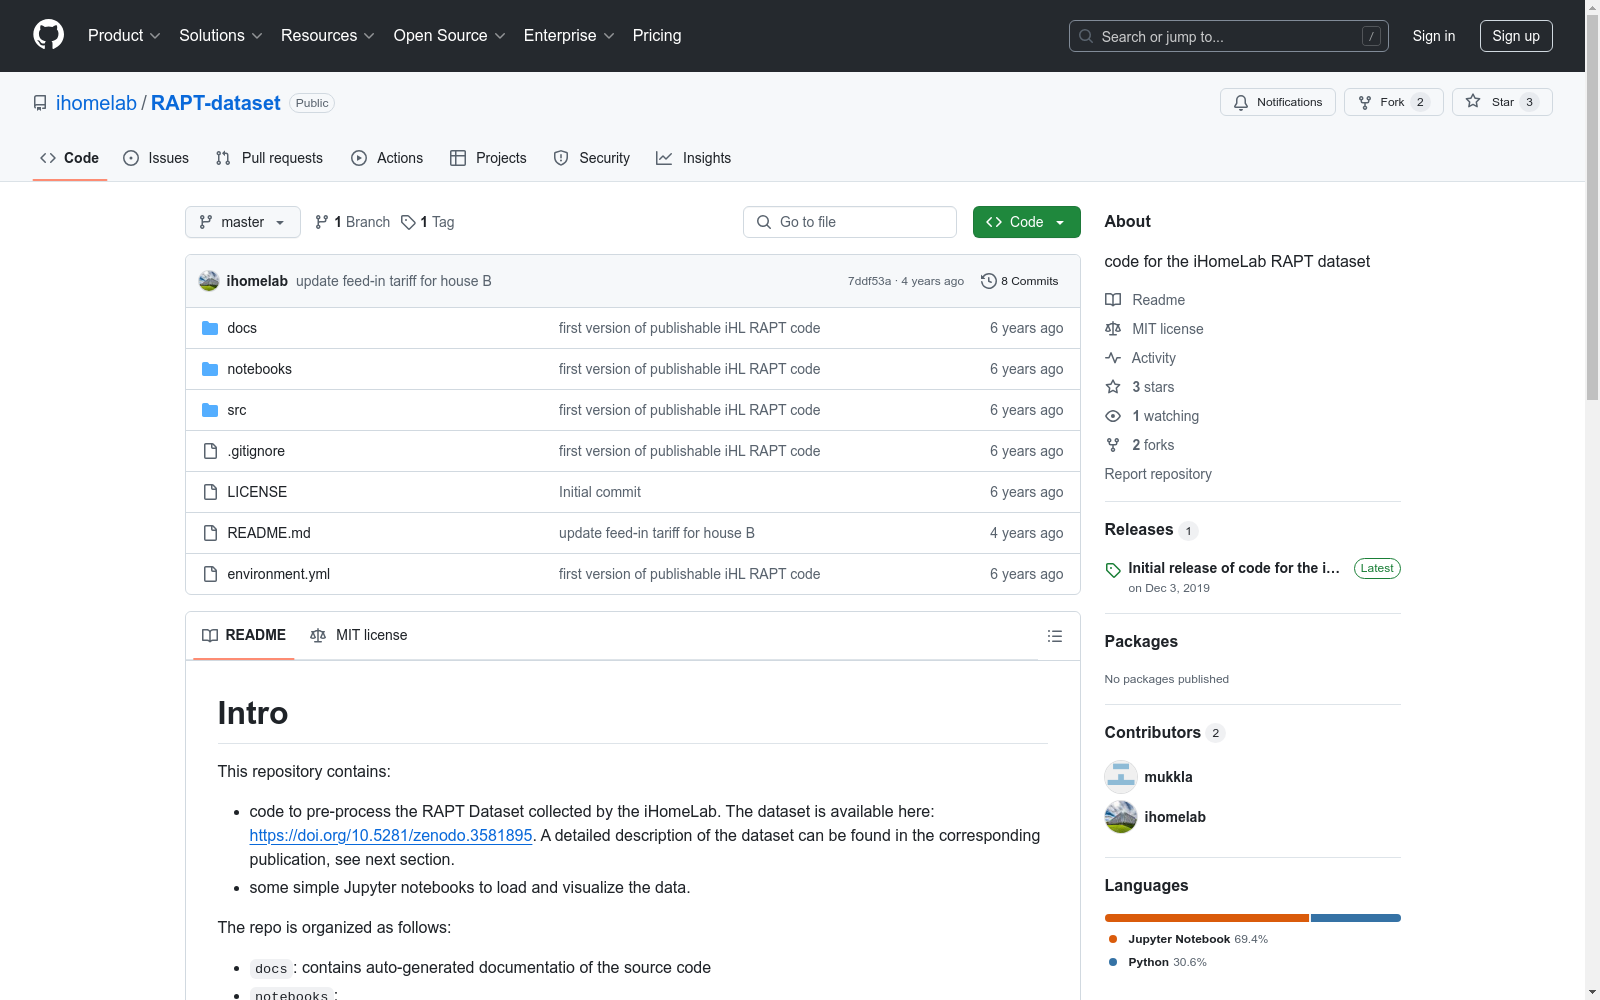1600x1000 pixels.
Task: Click the branch icon next to 1 Branch
Action: click(322, 222)
